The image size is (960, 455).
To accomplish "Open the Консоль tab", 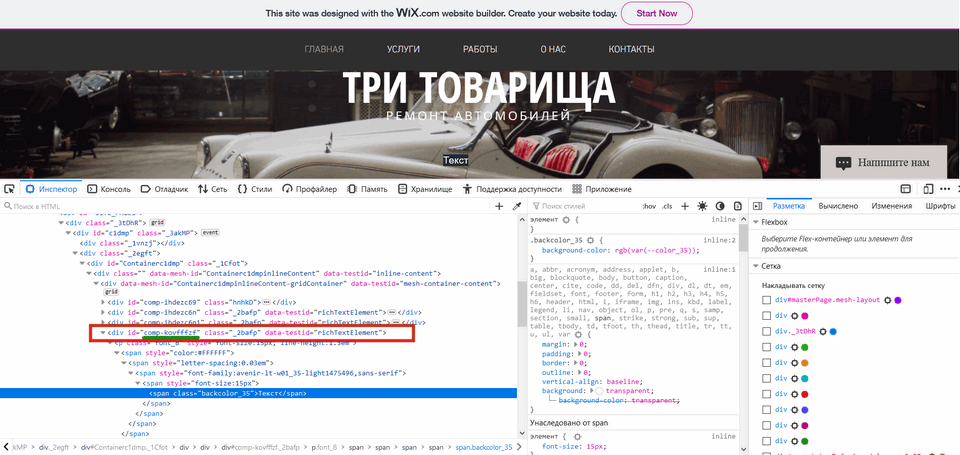I will click(108, 188).
